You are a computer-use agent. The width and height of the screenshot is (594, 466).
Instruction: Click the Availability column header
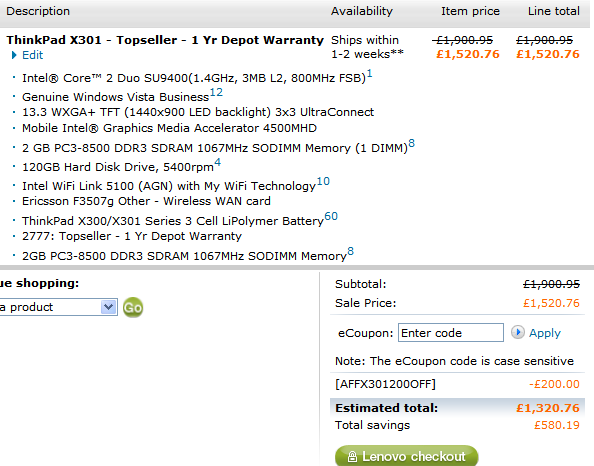coord(361,11)
